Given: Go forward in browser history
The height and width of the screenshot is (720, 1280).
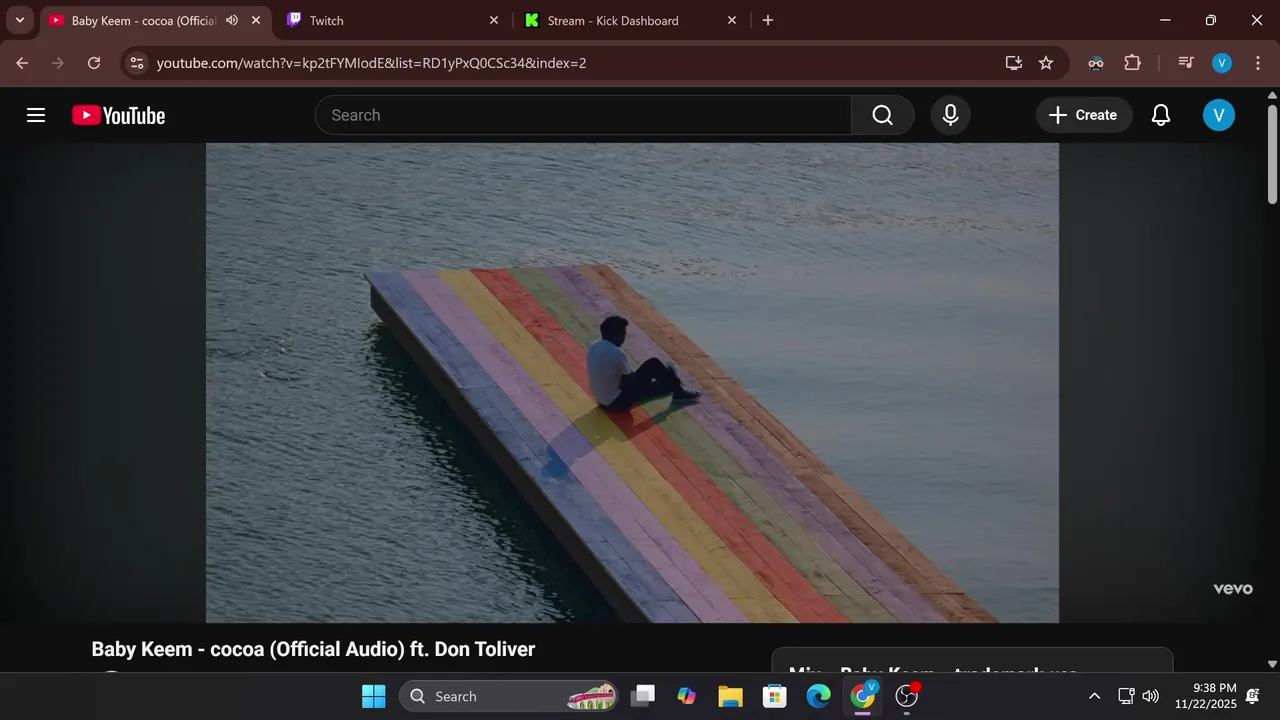Looking at the screenshot, I should (58, 63).
